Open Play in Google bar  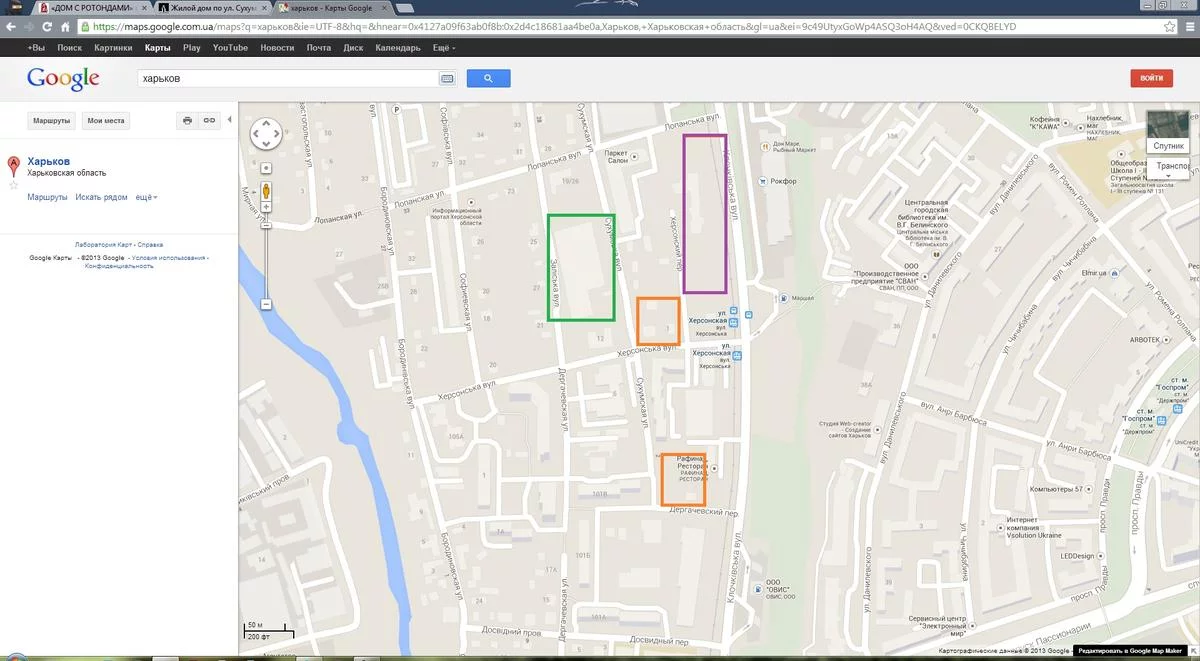191,48
